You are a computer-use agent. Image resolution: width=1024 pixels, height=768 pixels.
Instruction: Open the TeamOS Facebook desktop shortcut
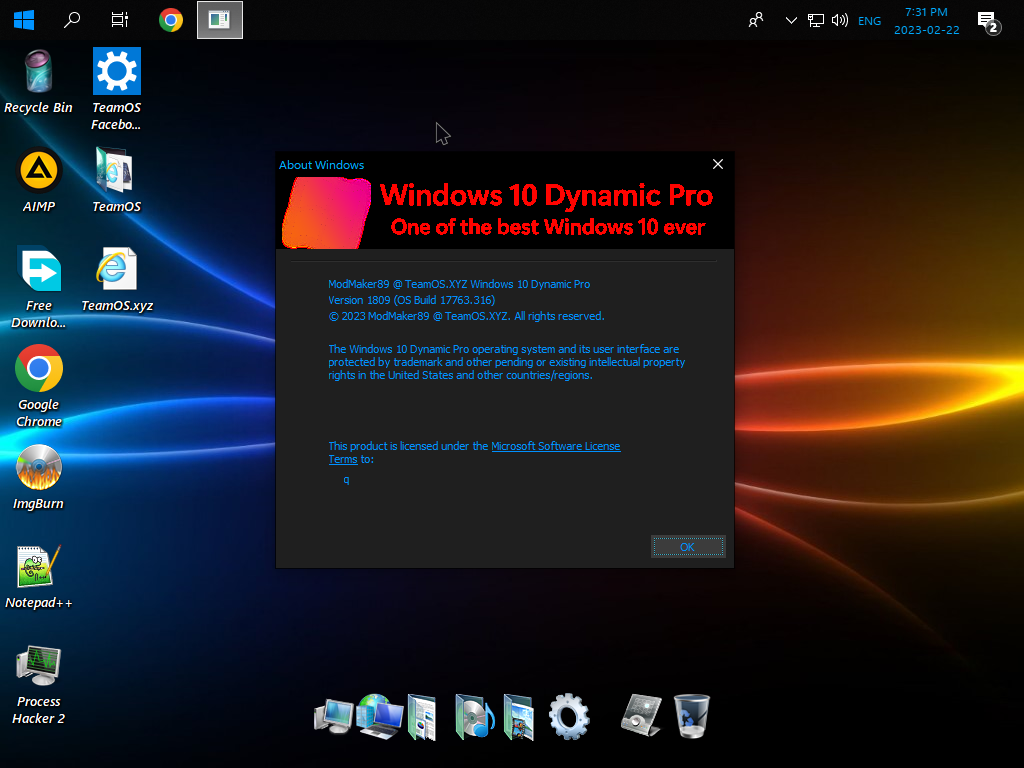(116, 89)
